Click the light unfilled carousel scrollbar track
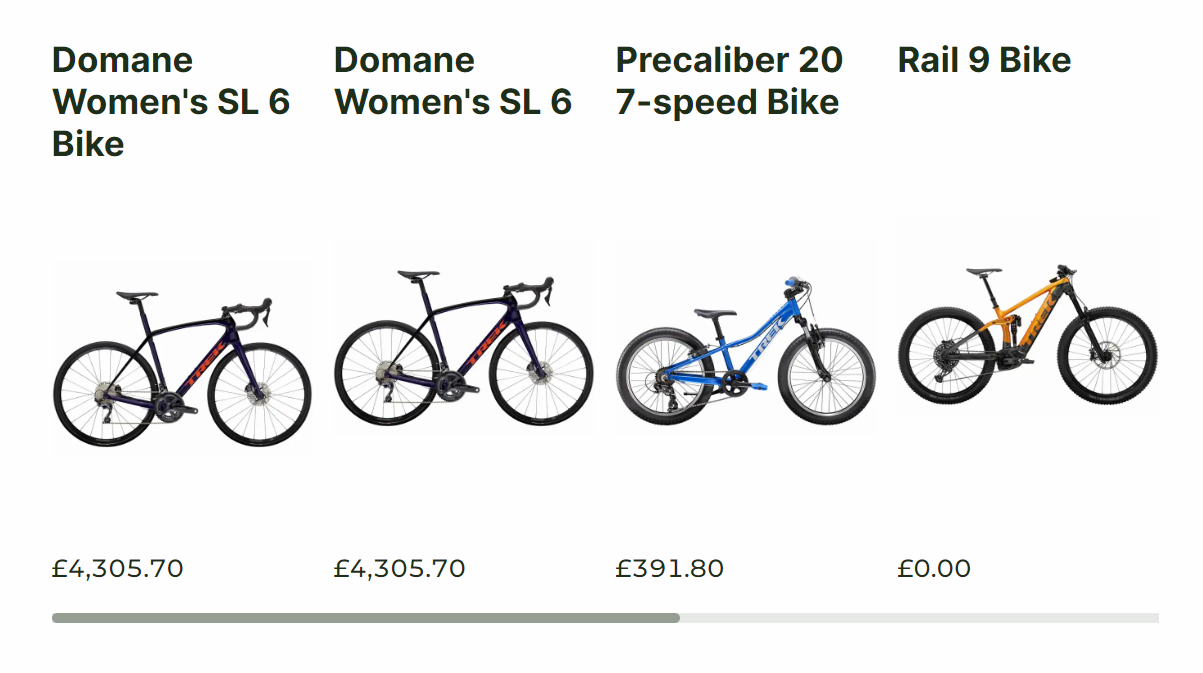 coord(918,618)
